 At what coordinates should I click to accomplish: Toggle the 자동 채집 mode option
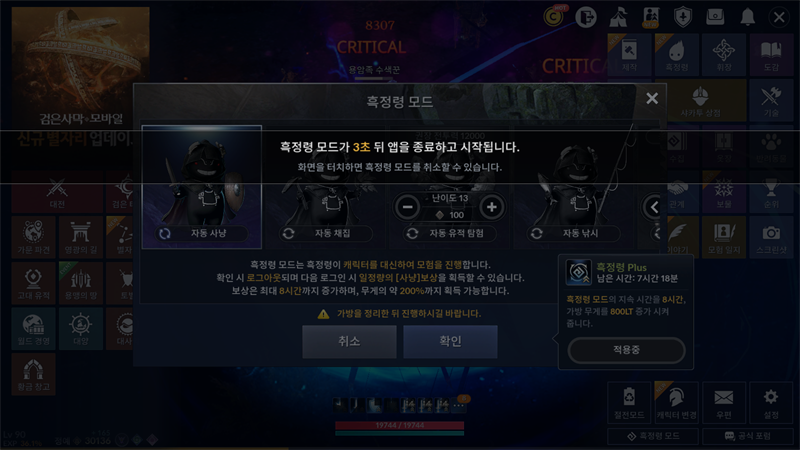326,233
